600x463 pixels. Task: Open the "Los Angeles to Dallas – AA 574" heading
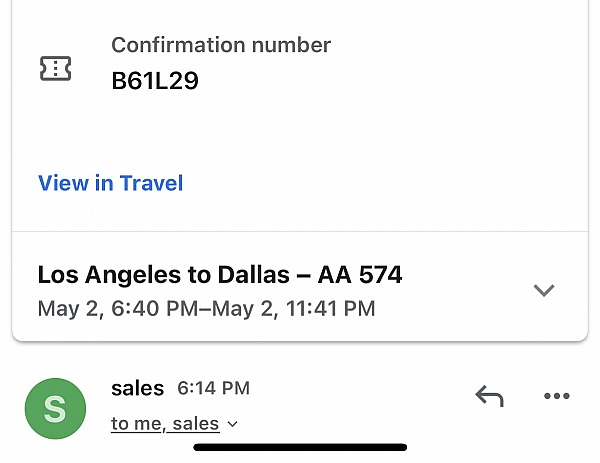pyautogui.click(x=220, y=275)
